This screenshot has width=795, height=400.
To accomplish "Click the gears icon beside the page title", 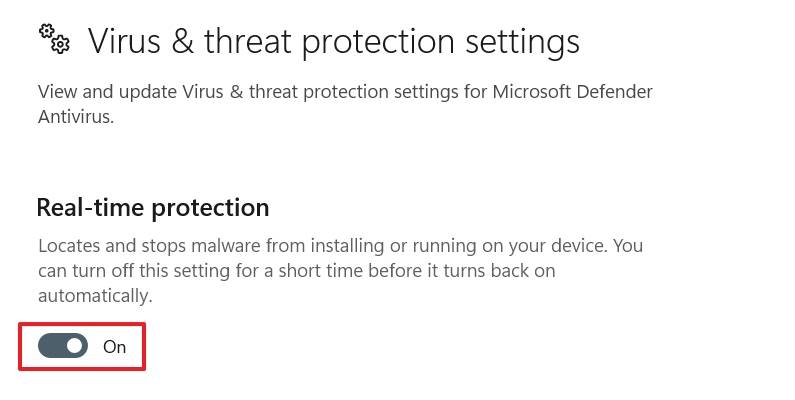I will (x=54, y=39).
